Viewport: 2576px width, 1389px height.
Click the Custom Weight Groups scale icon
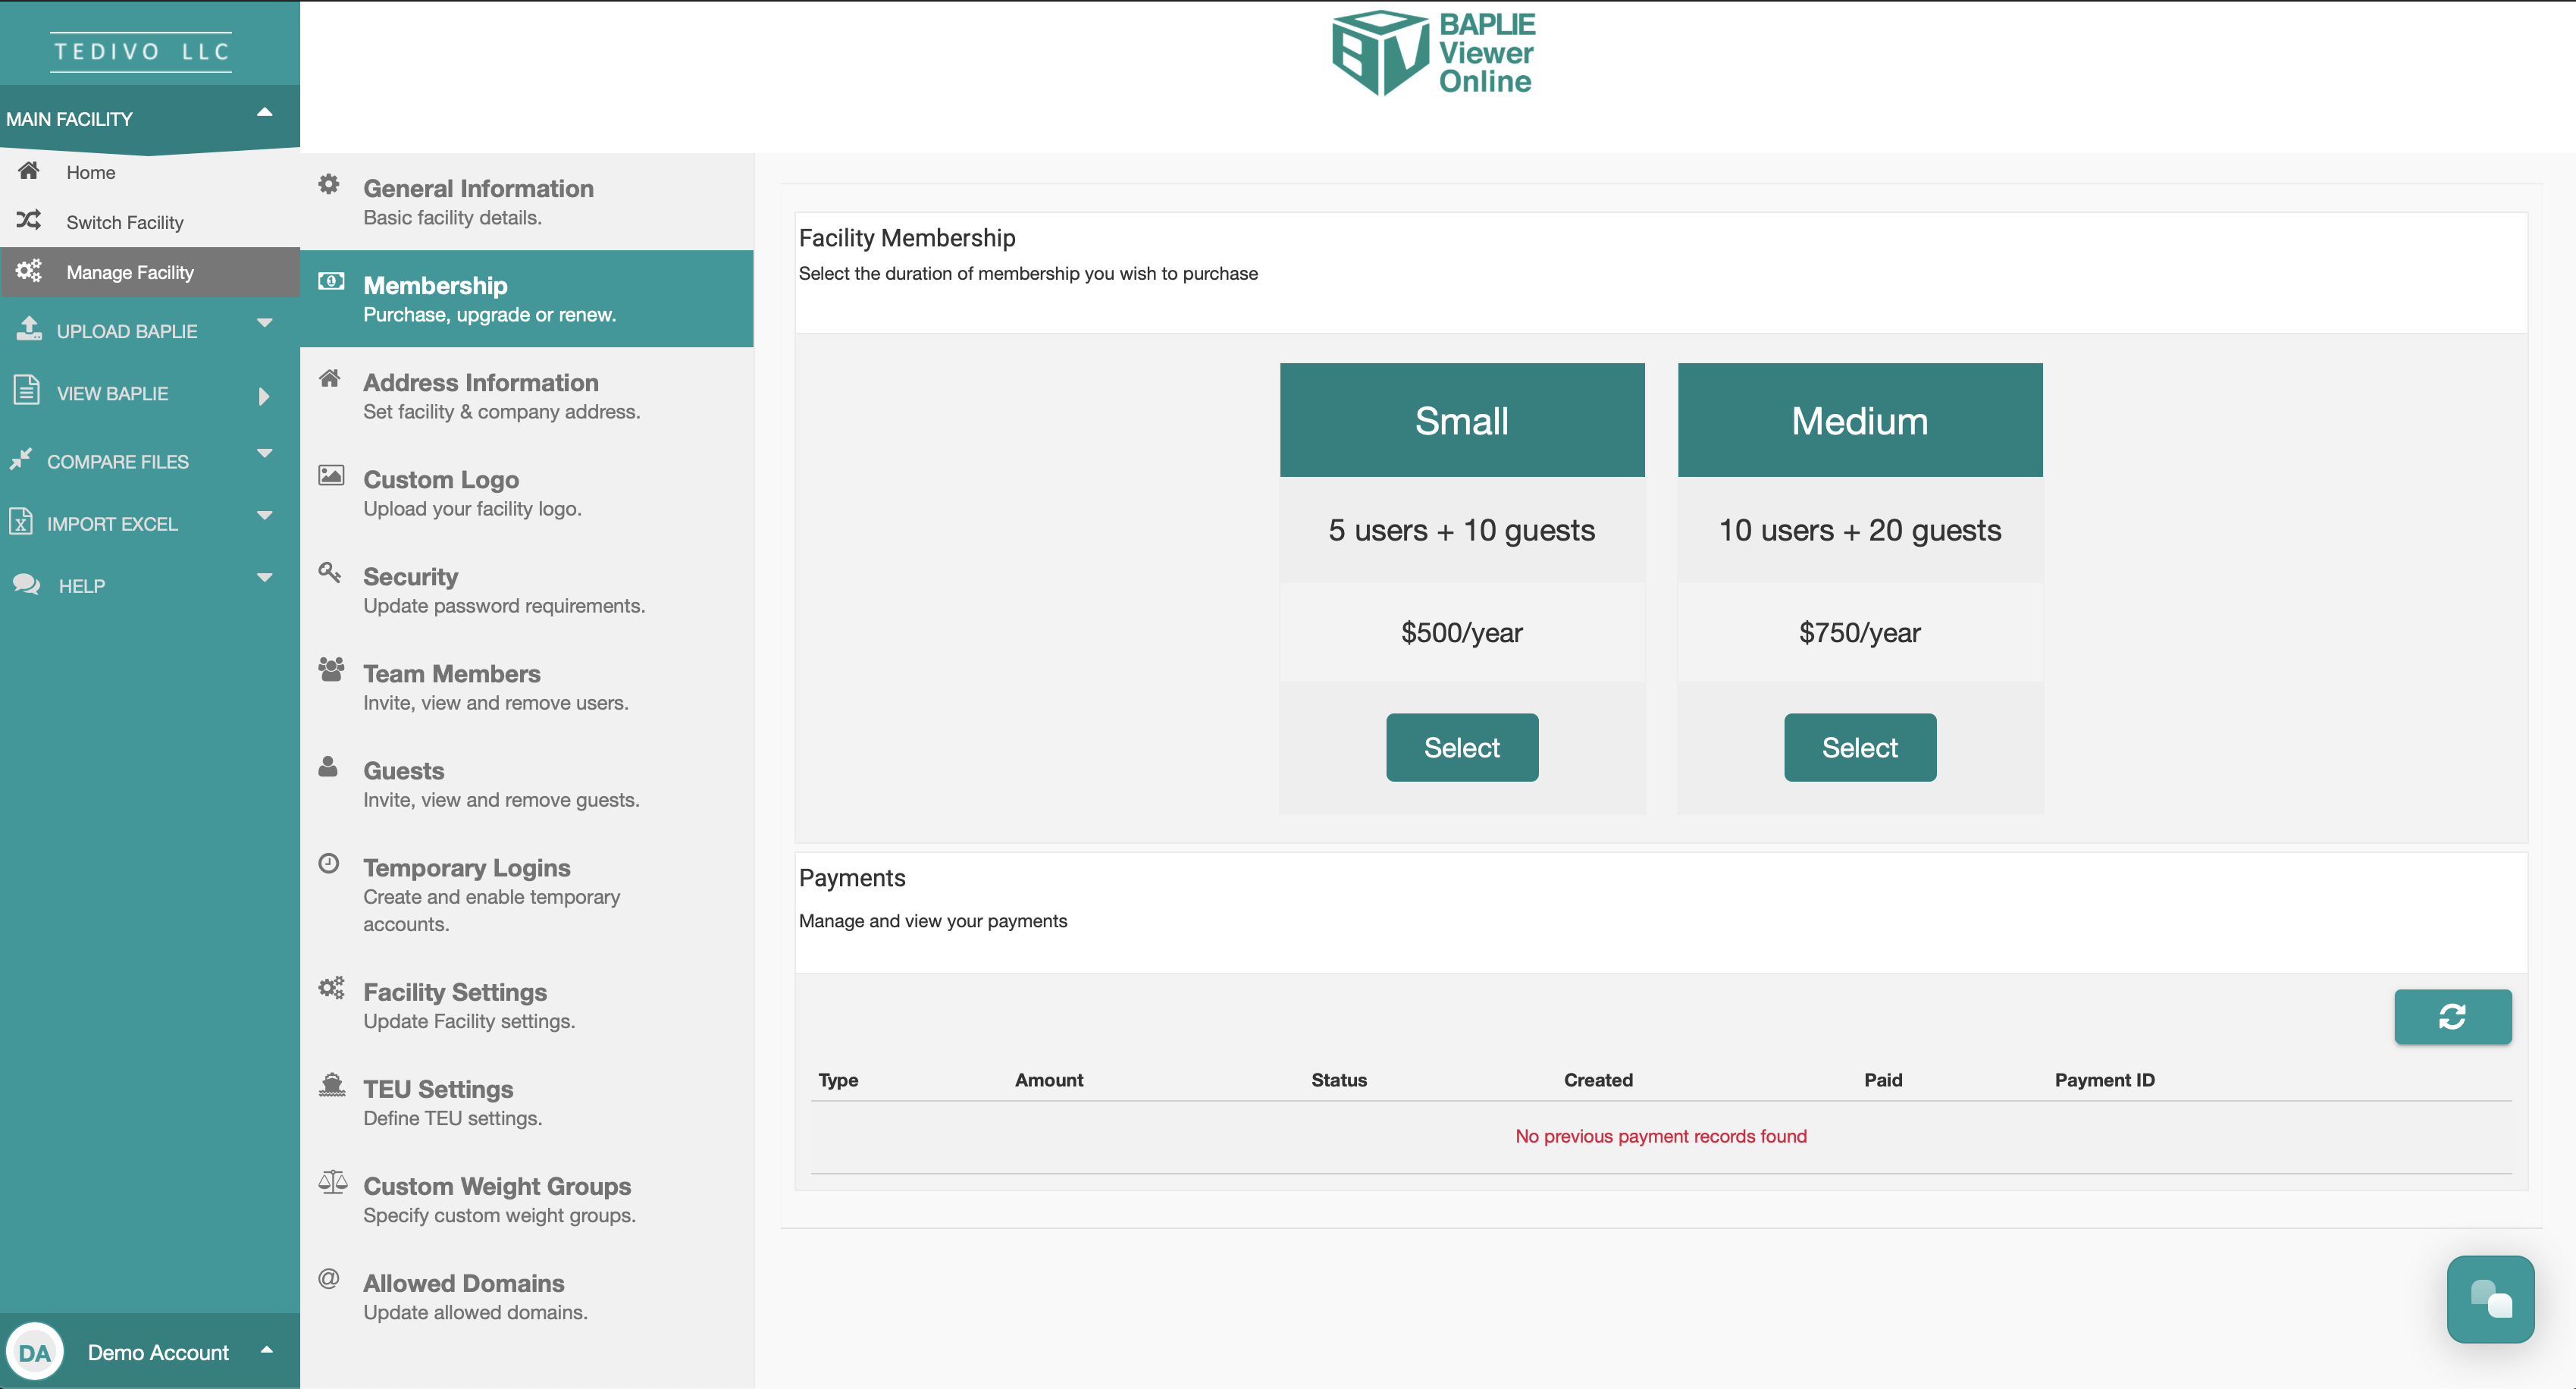(332, 1182)
